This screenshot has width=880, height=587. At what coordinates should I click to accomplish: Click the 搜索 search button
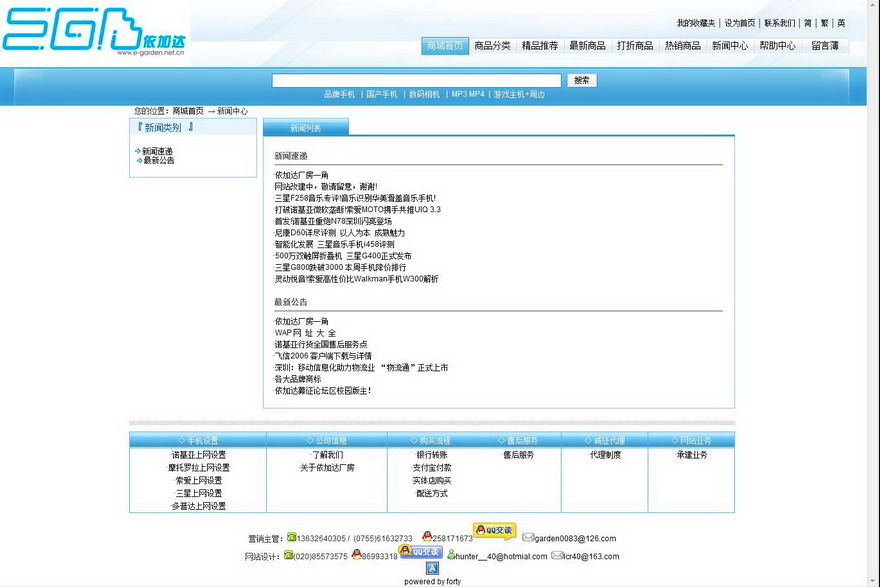(582, 80)
